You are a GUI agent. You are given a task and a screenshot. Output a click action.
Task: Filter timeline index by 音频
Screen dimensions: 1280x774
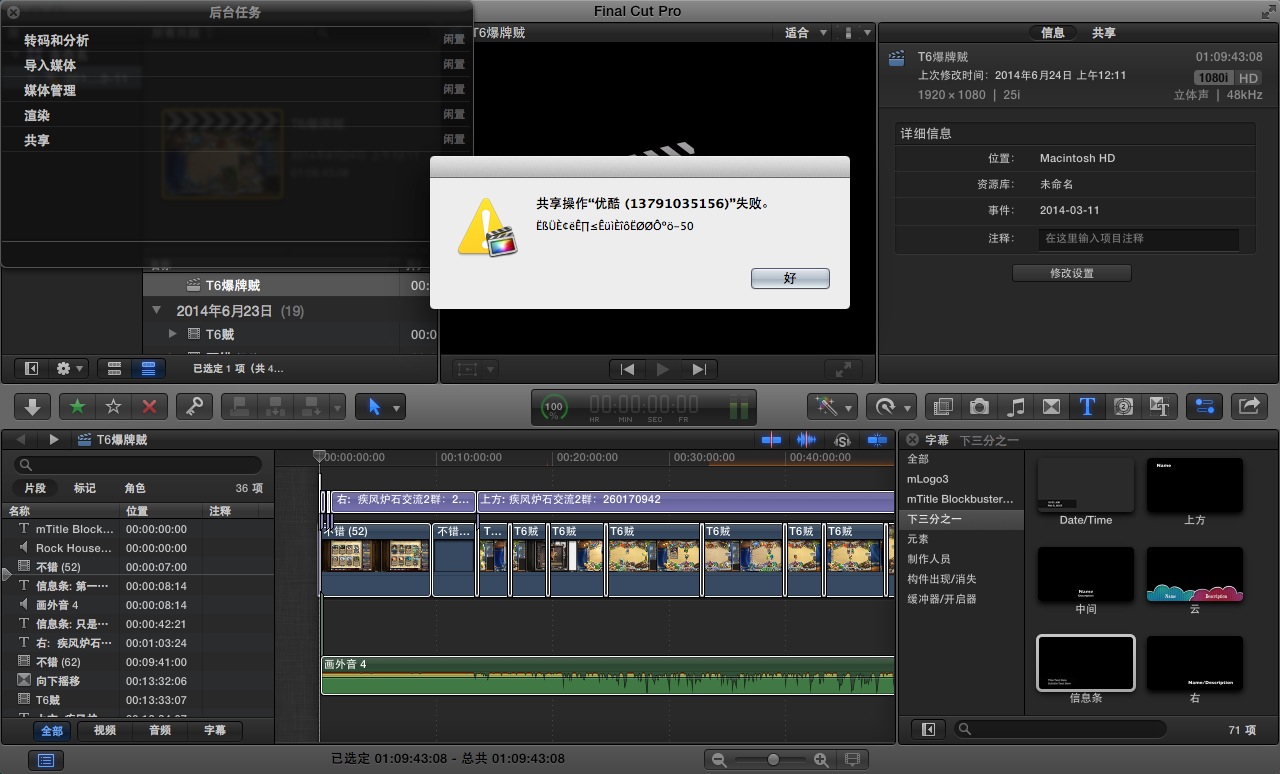click(x=160, y=730)
